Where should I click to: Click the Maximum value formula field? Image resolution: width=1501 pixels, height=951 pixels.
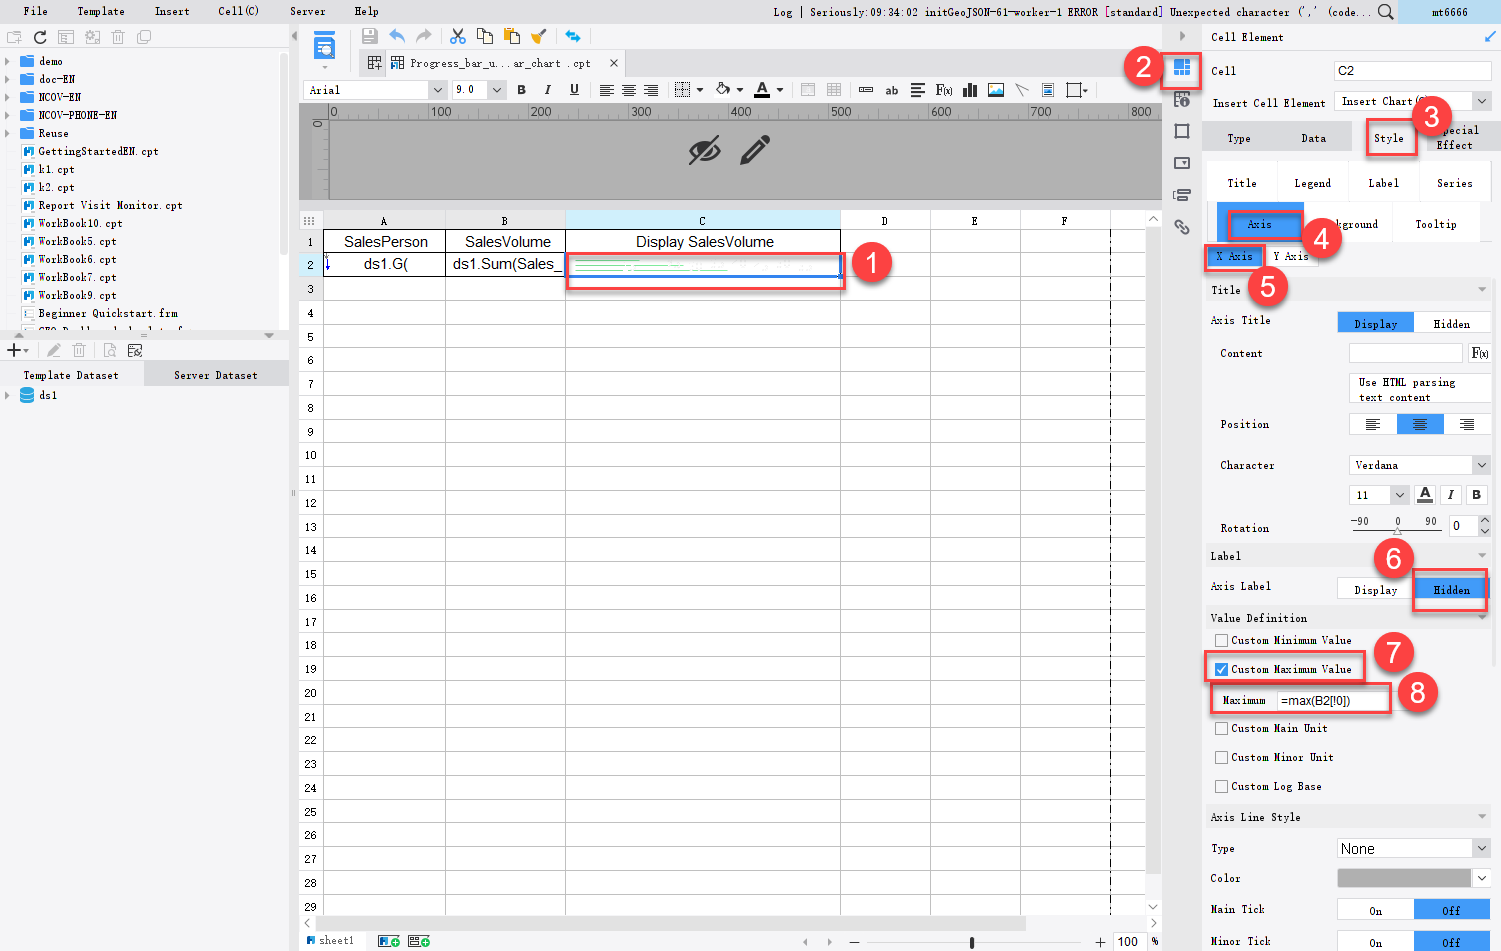pyautogui.click(x=1332, y=700)
